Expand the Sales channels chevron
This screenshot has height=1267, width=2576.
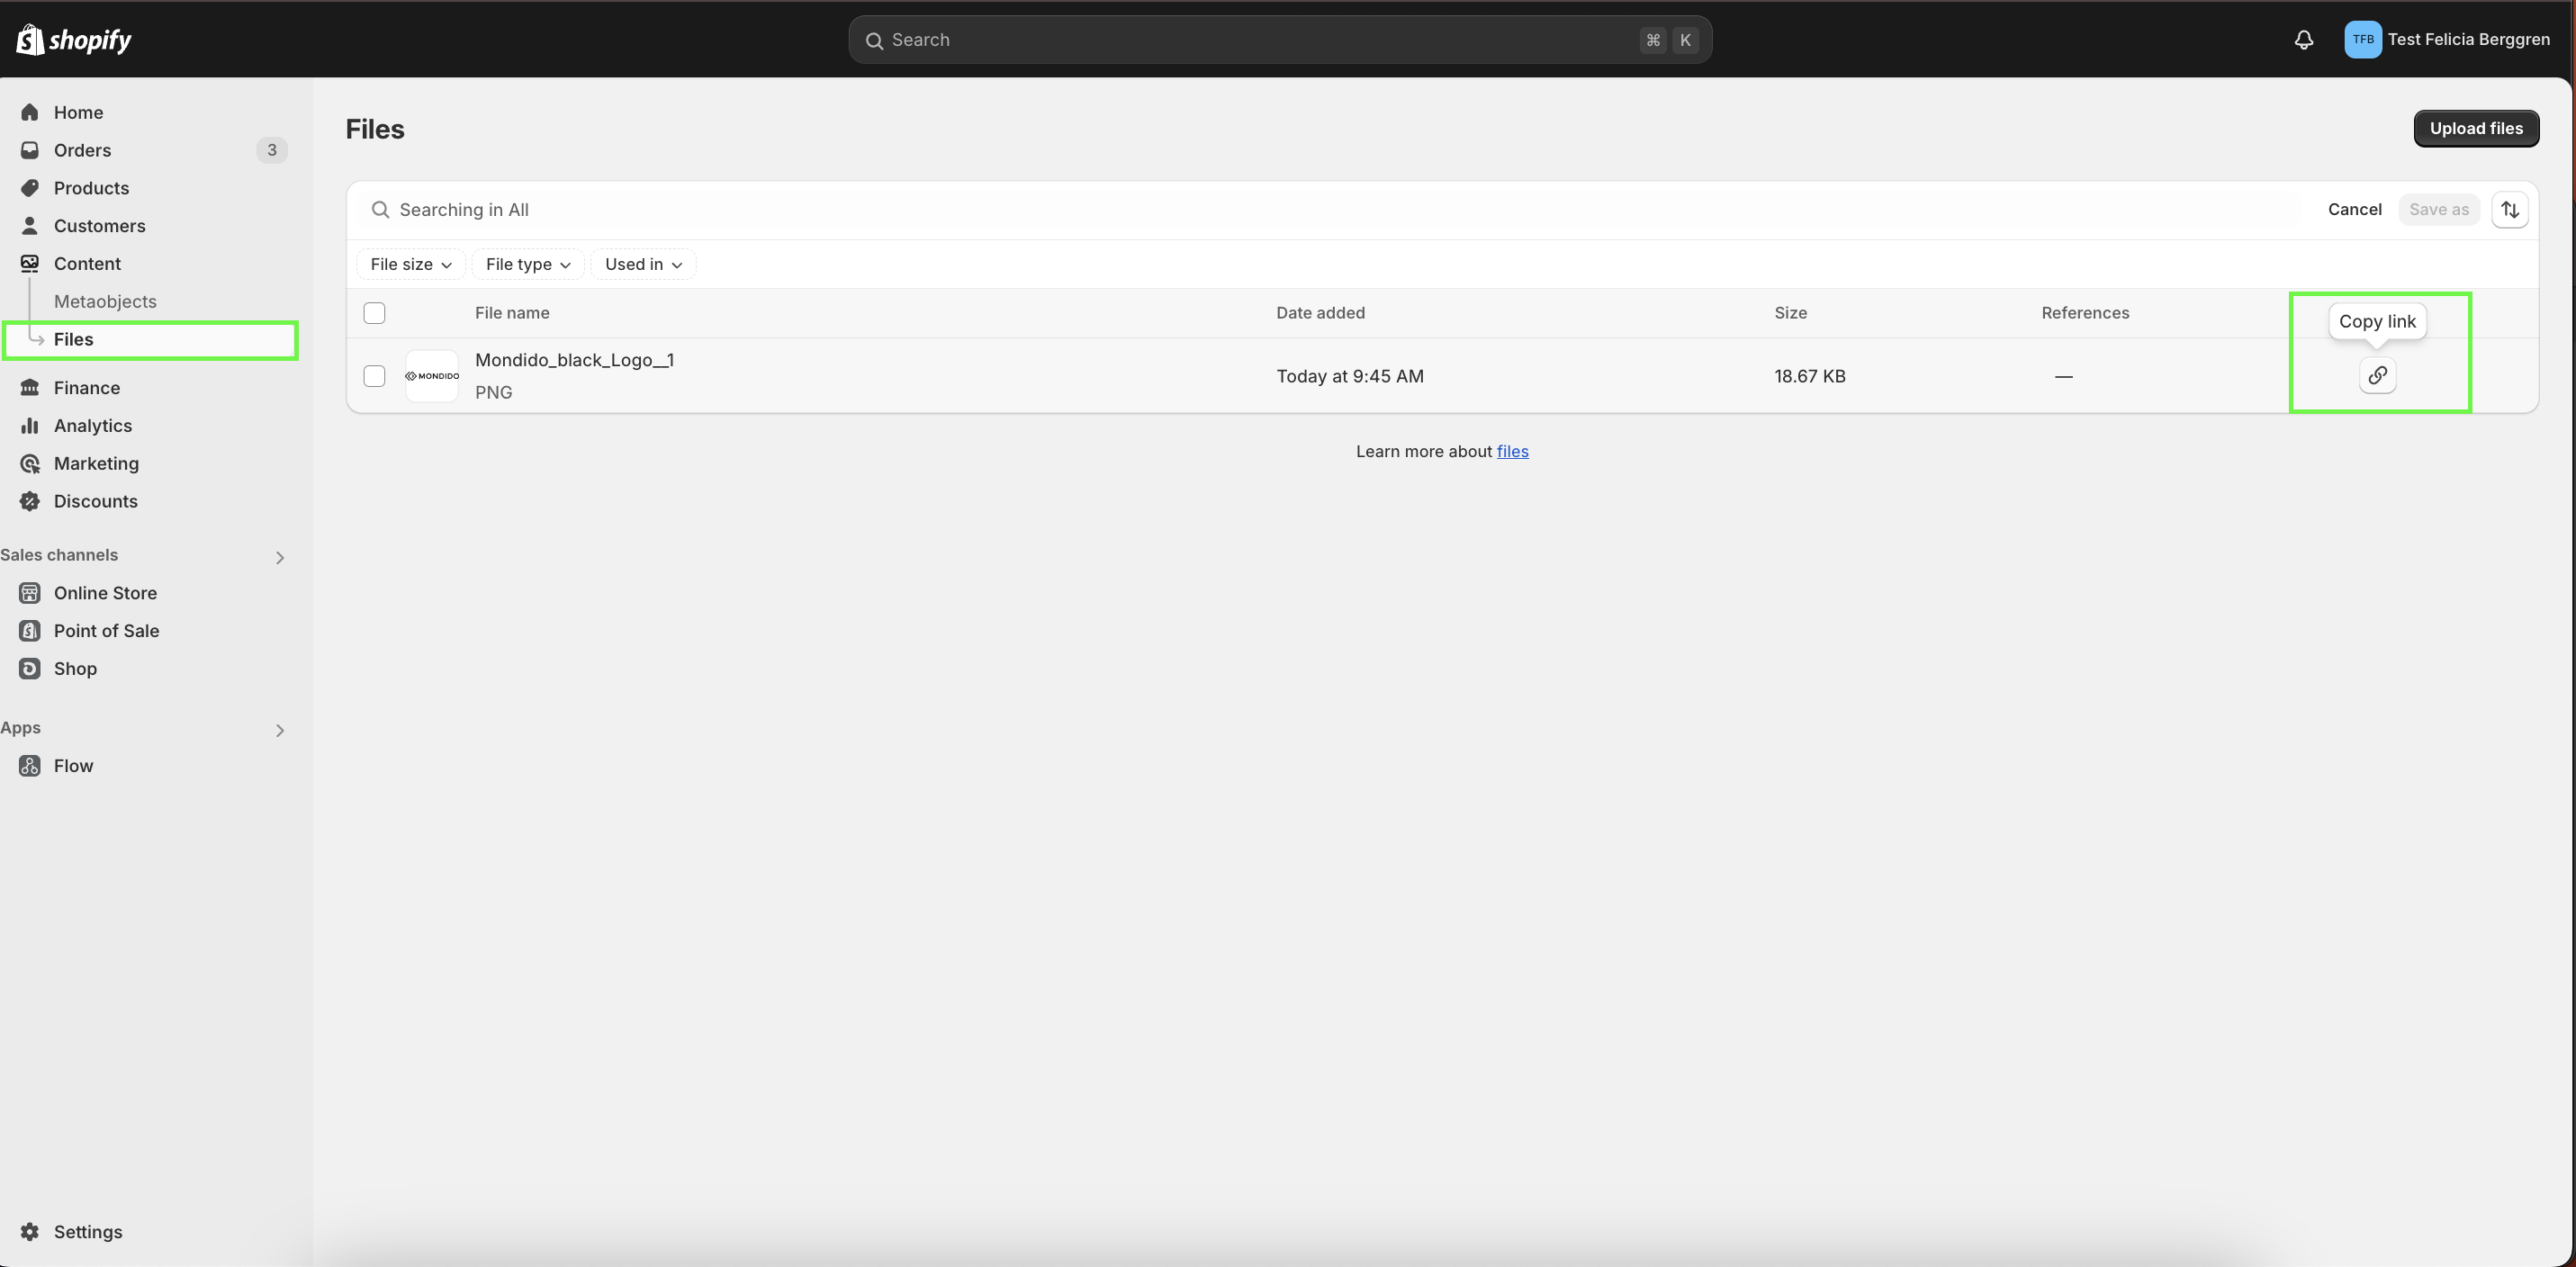click(x=280, y=558)
